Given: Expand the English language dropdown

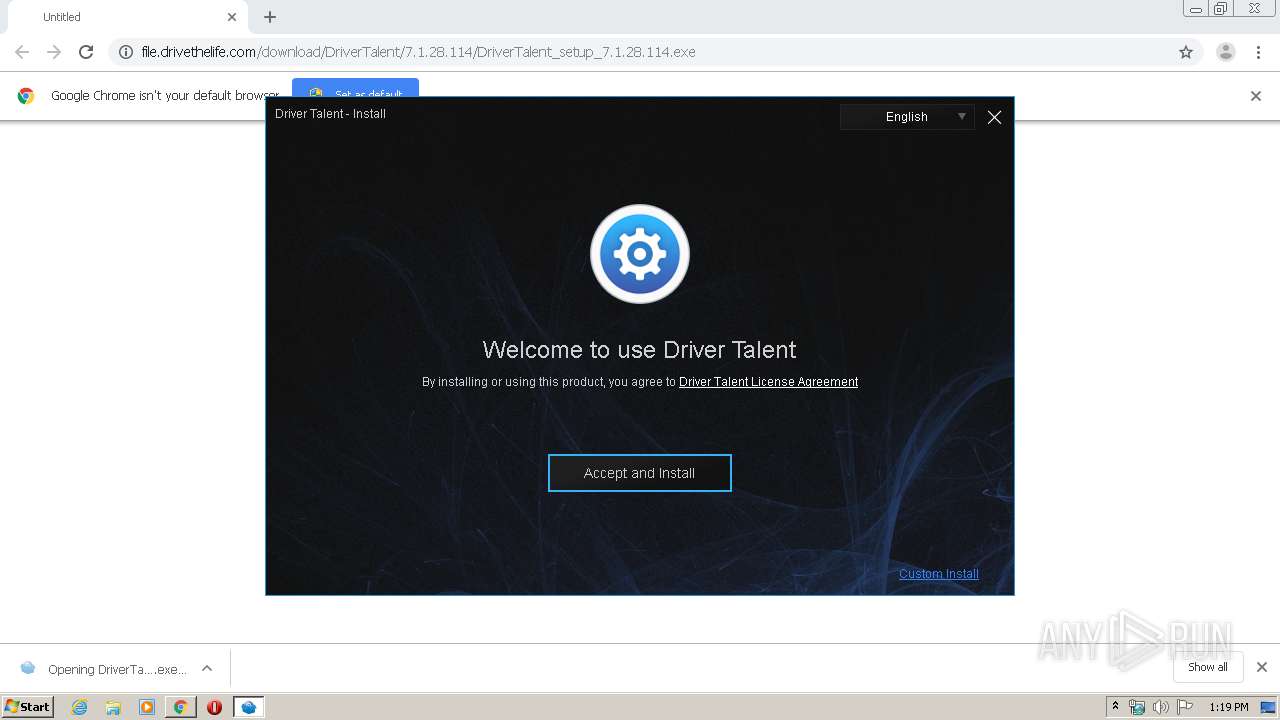Looking at the screenshot, I should click(907, 117).
